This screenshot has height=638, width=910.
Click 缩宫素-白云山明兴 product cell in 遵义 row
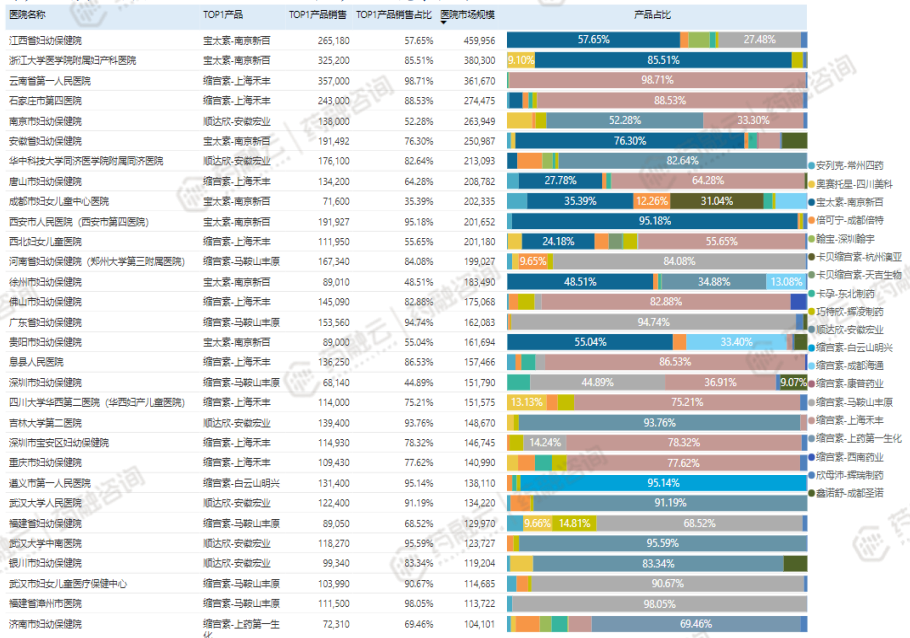241,483
